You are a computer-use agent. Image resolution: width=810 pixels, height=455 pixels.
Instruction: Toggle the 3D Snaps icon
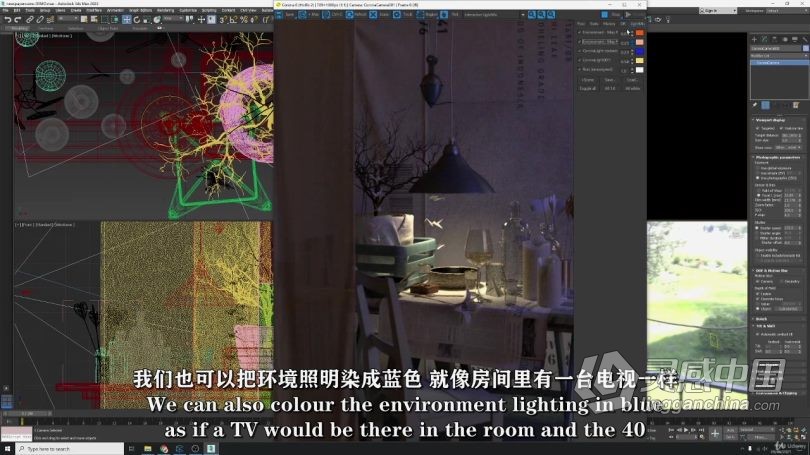tap(223, 20)
